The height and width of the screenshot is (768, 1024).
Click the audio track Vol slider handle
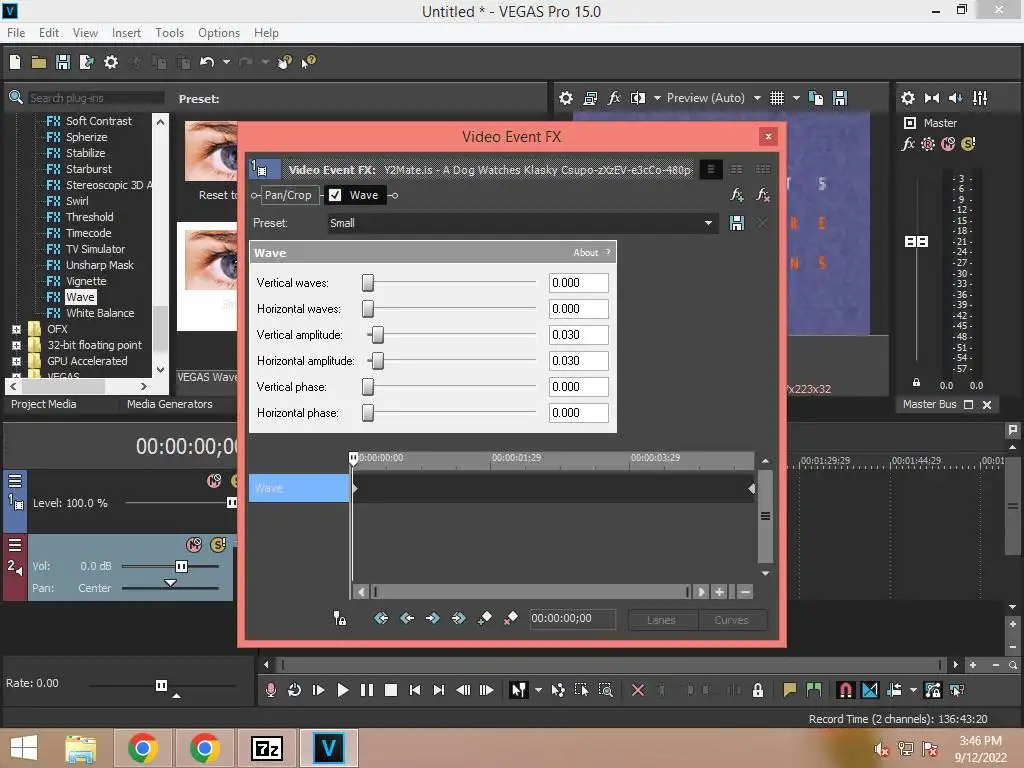(182, 566)
